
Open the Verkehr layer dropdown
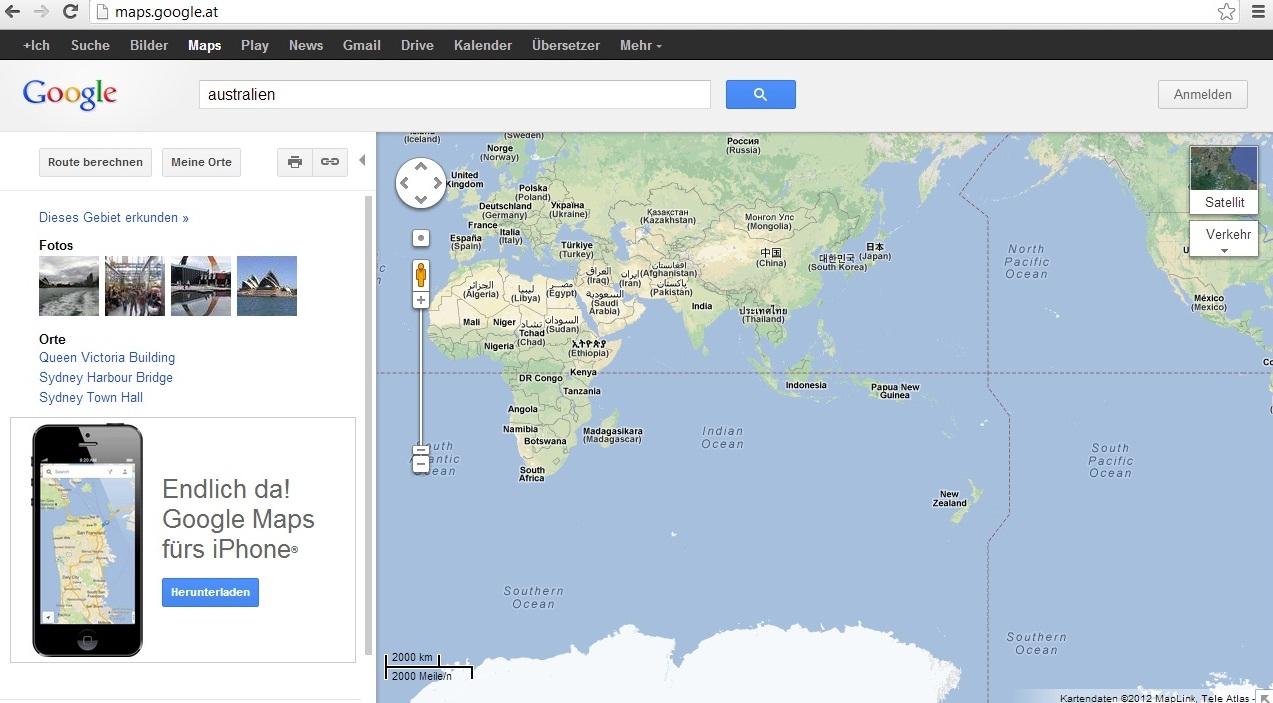[1224, 239]
